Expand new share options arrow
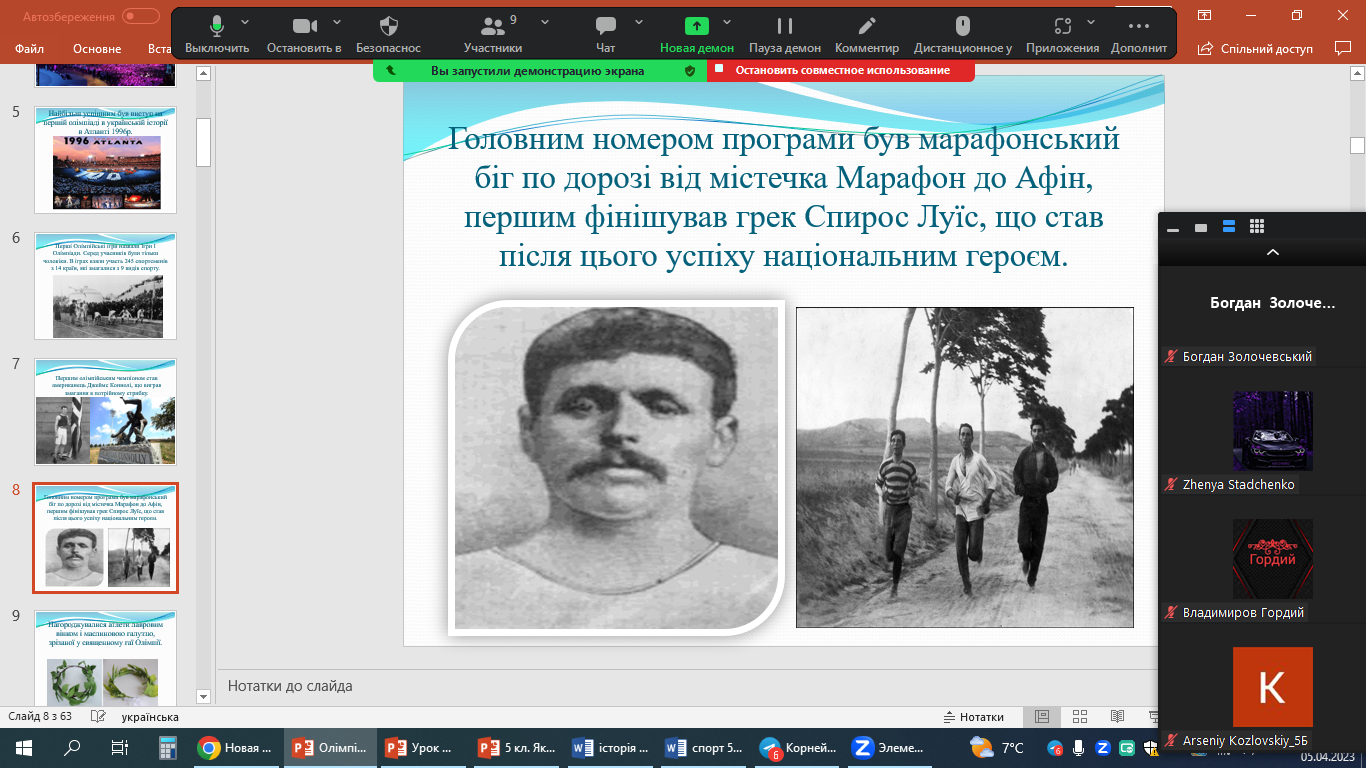 [x=727, y=21]
